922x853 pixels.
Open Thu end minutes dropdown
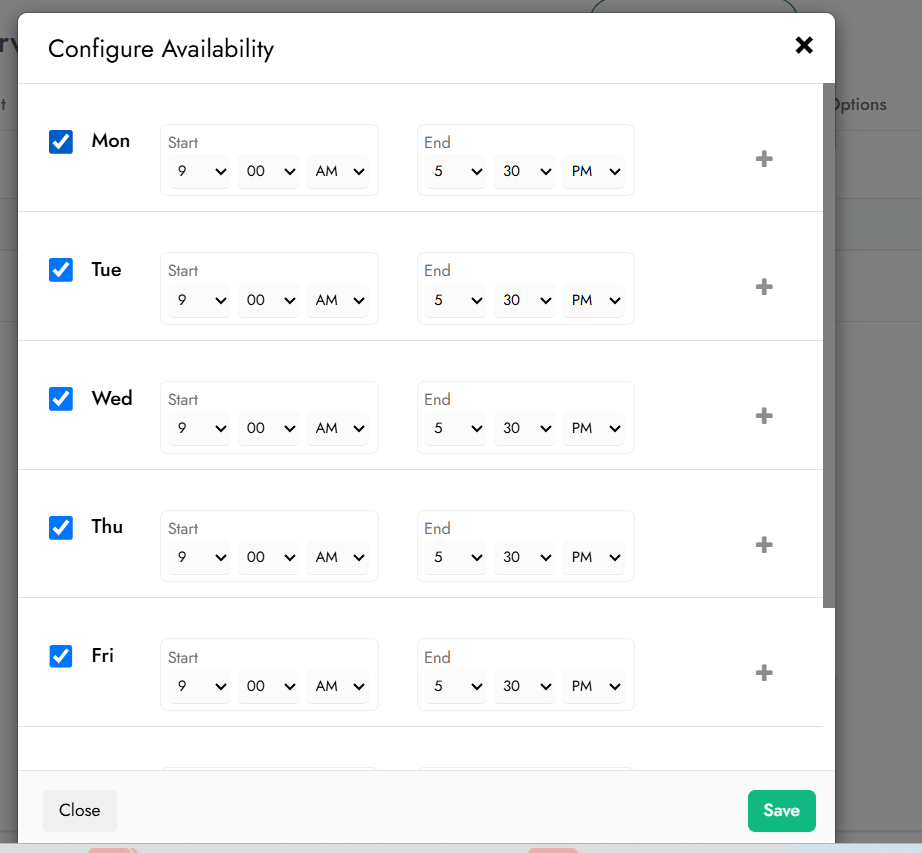pyautogui.click(x=525, y=557)
